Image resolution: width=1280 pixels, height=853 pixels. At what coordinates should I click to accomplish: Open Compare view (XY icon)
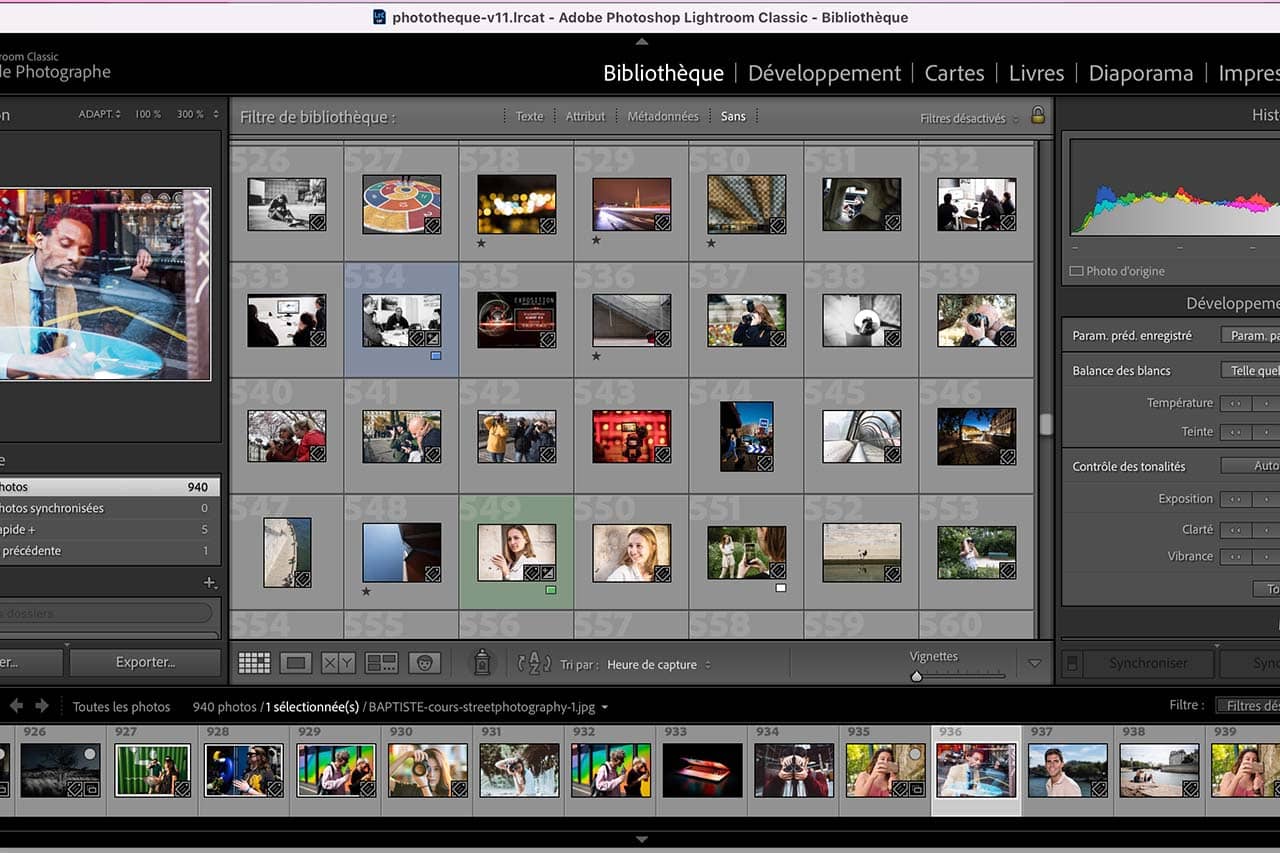click(x=339, y=662)
